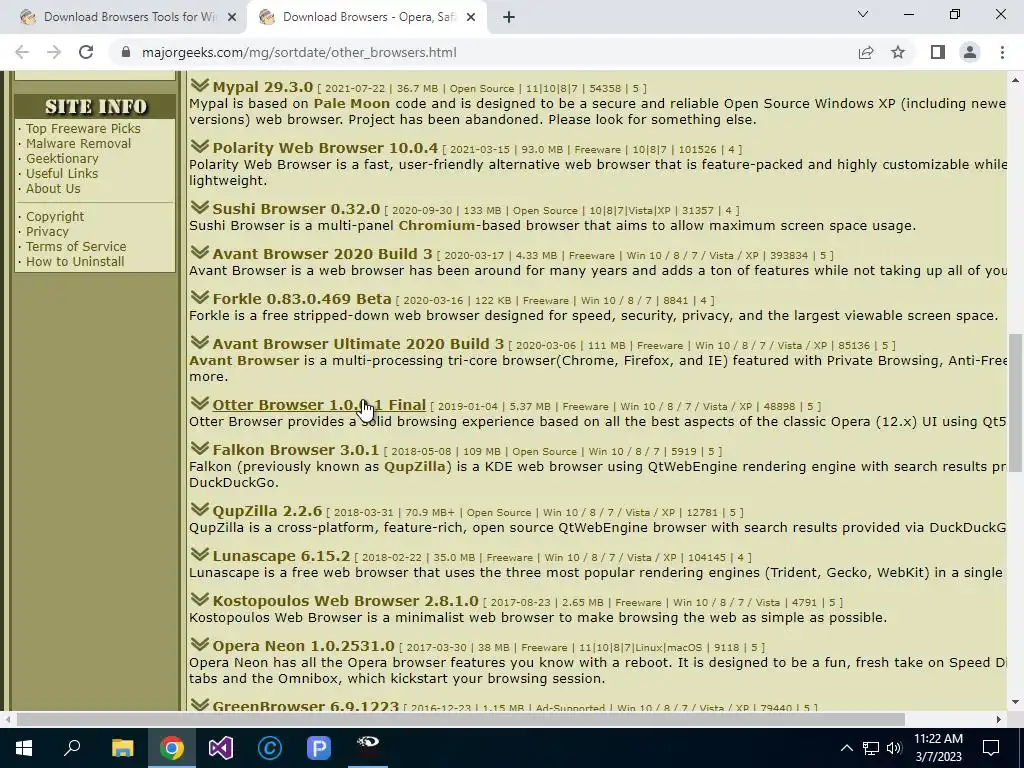Expand the Opera Neon entry arrow
The height and width of the screenshot is (768, 1024).
(x=200, y=645)
